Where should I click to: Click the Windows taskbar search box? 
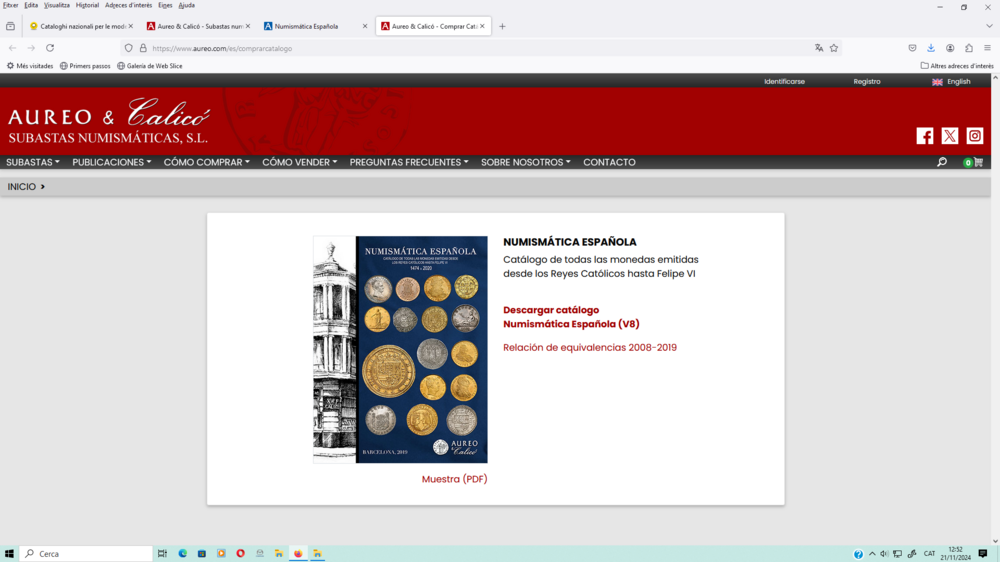coord(88,553)
